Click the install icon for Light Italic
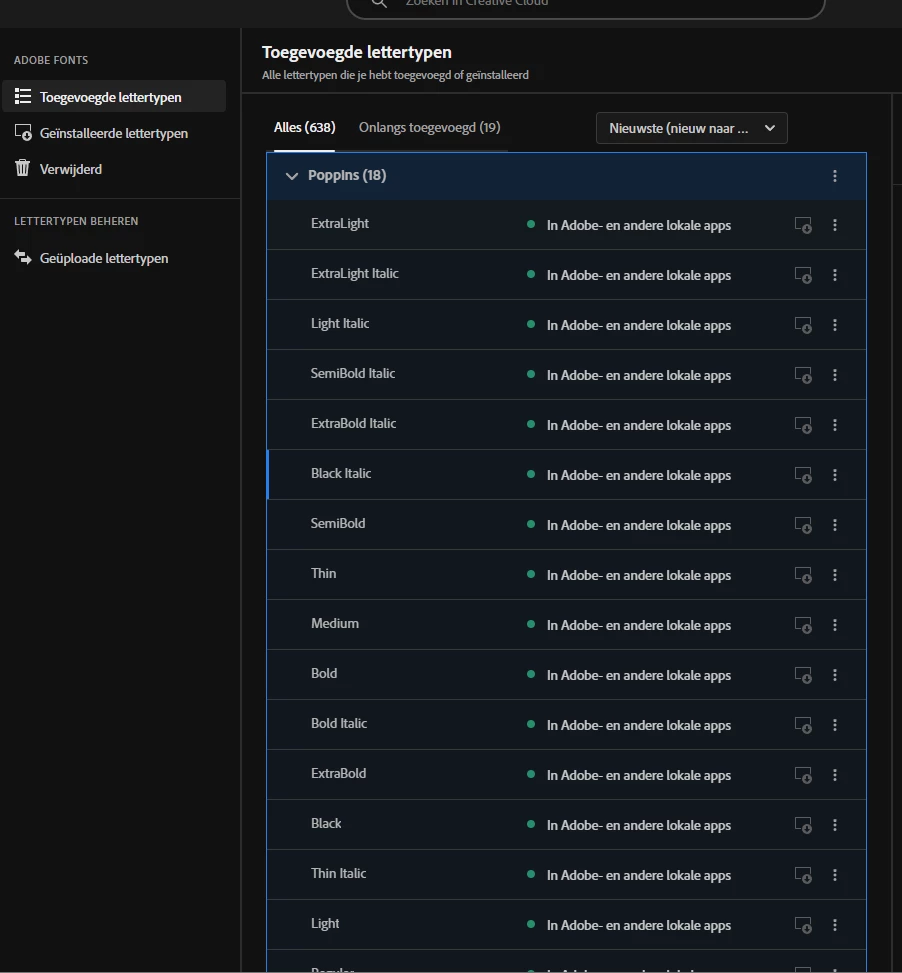This screenshot has height=973, width=902. pyautogui.click(x=803, y=325)
